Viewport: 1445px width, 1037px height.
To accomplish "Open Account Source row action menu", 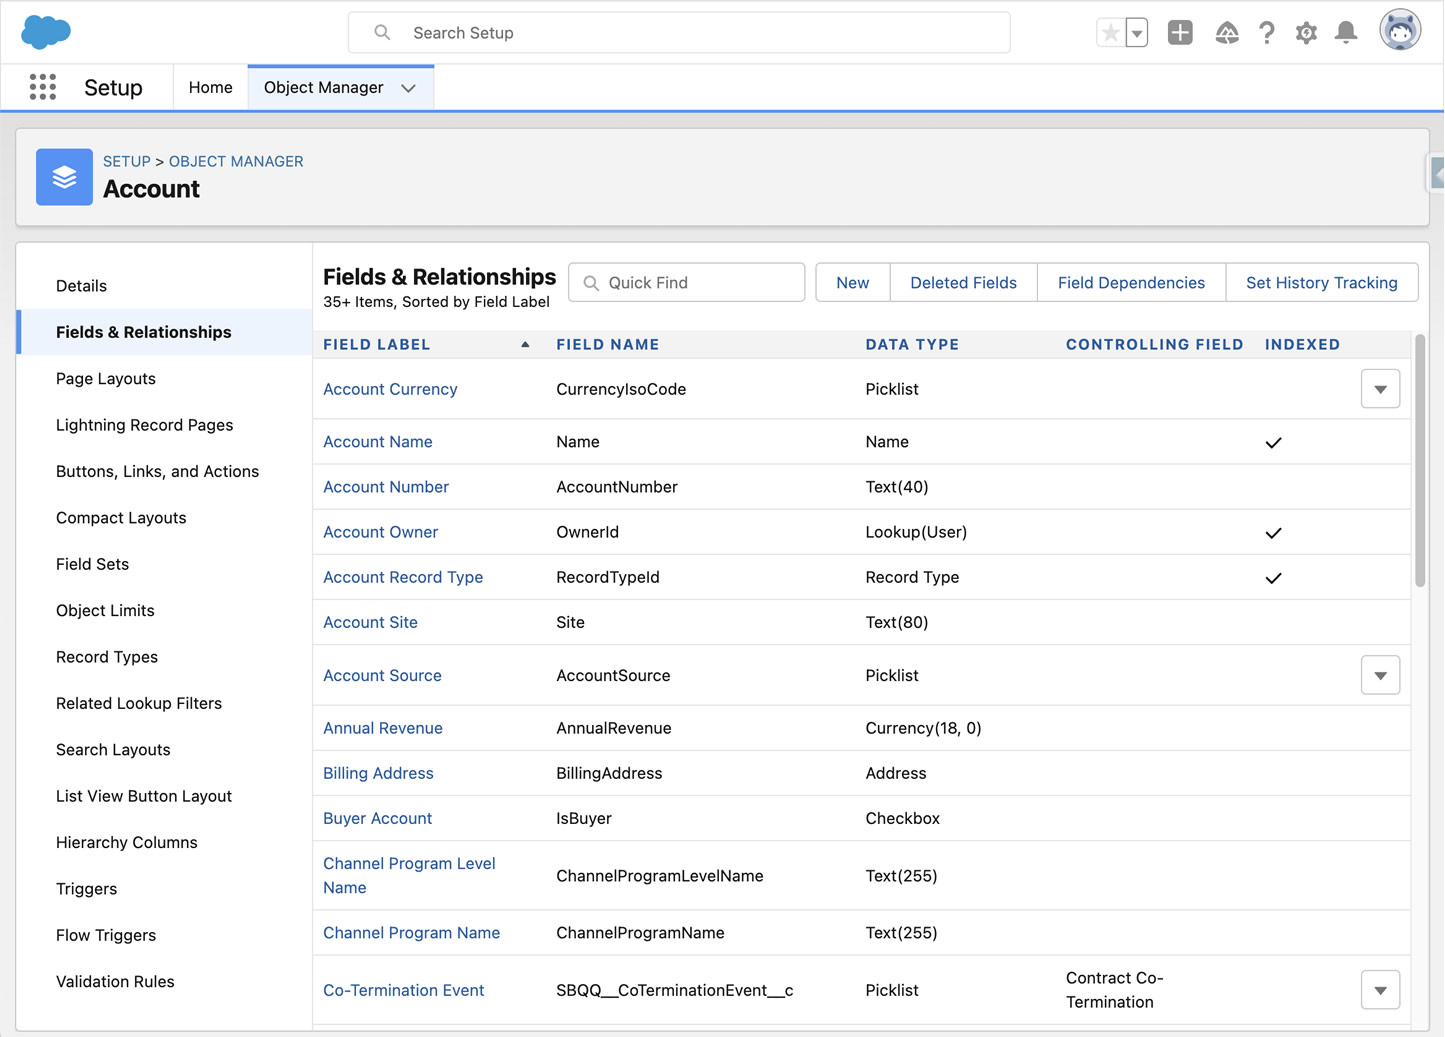I will pyautogui.click(x=1380, y=675).
